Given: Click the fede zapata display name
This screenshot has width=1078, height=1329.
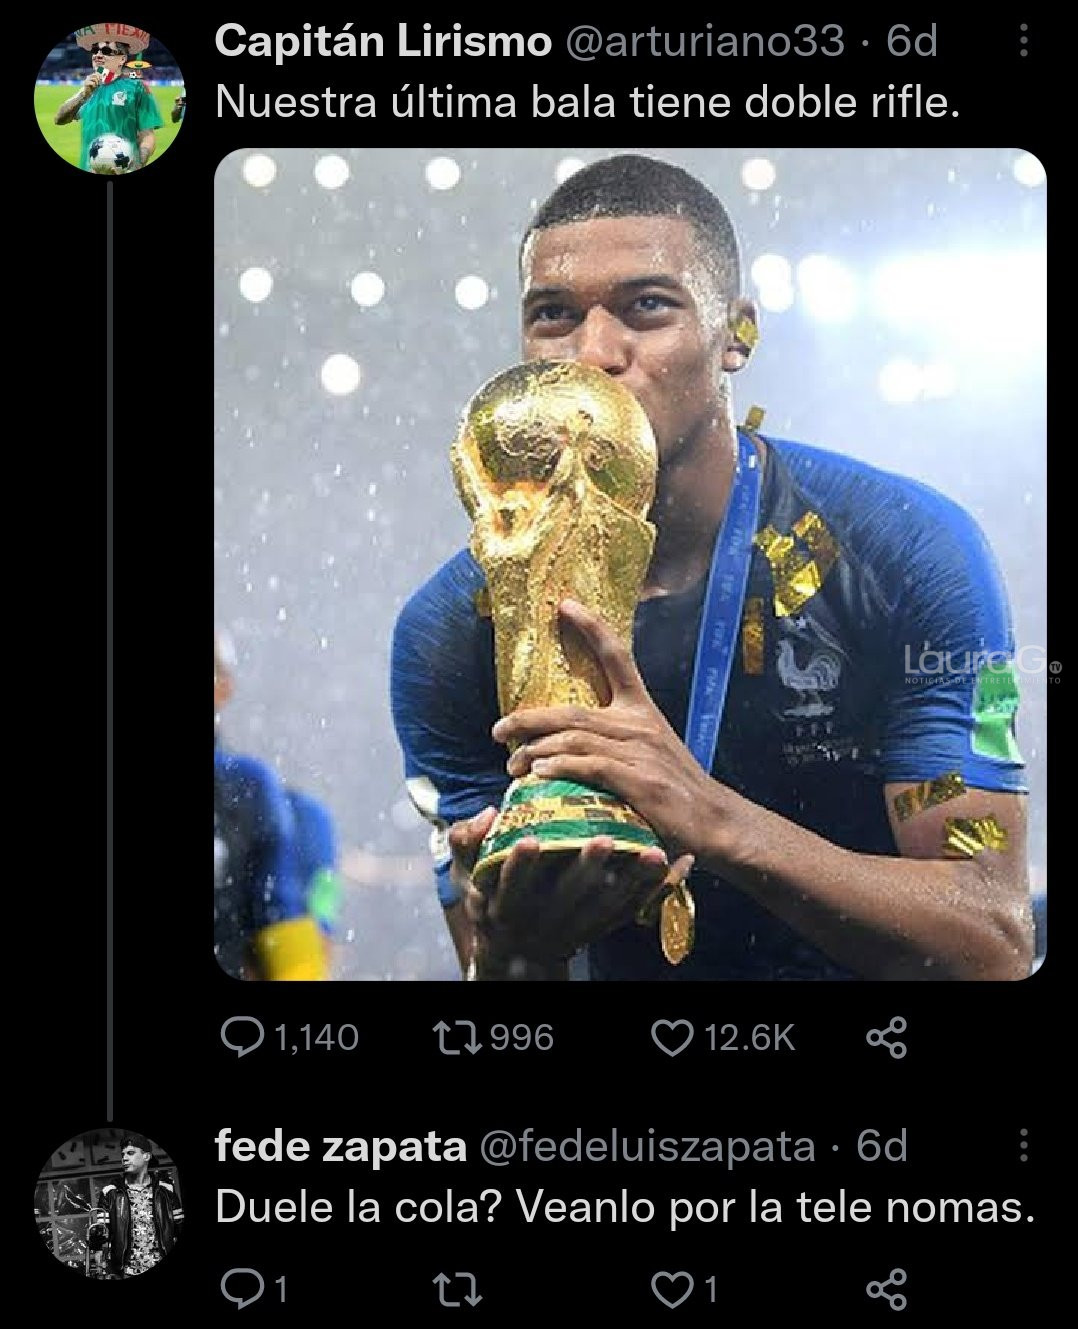Looking at the screenshot, I should click(x=341, y=1147).
